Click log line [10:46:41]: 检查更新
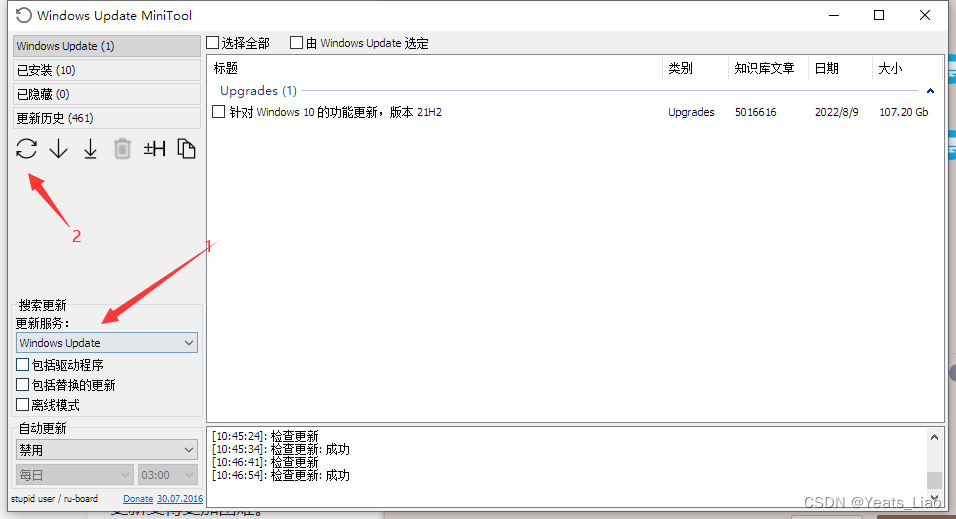The image size is (956, 519). (x=265, y=462)
